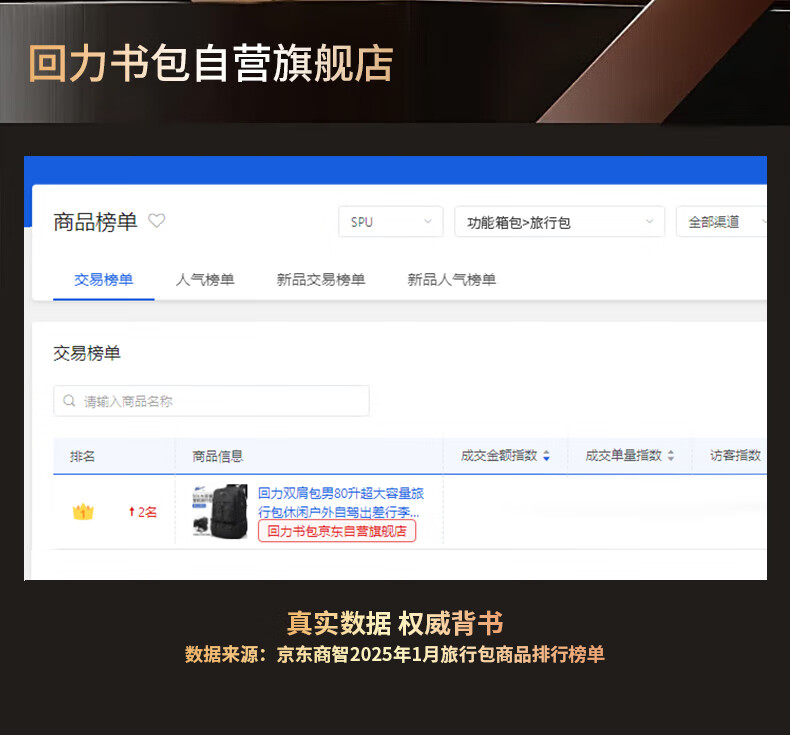This screenshot has width=790, height=735.
Task: Click the 回力书包京东自营旗舰店 shop tag
Action: point(337,531)
